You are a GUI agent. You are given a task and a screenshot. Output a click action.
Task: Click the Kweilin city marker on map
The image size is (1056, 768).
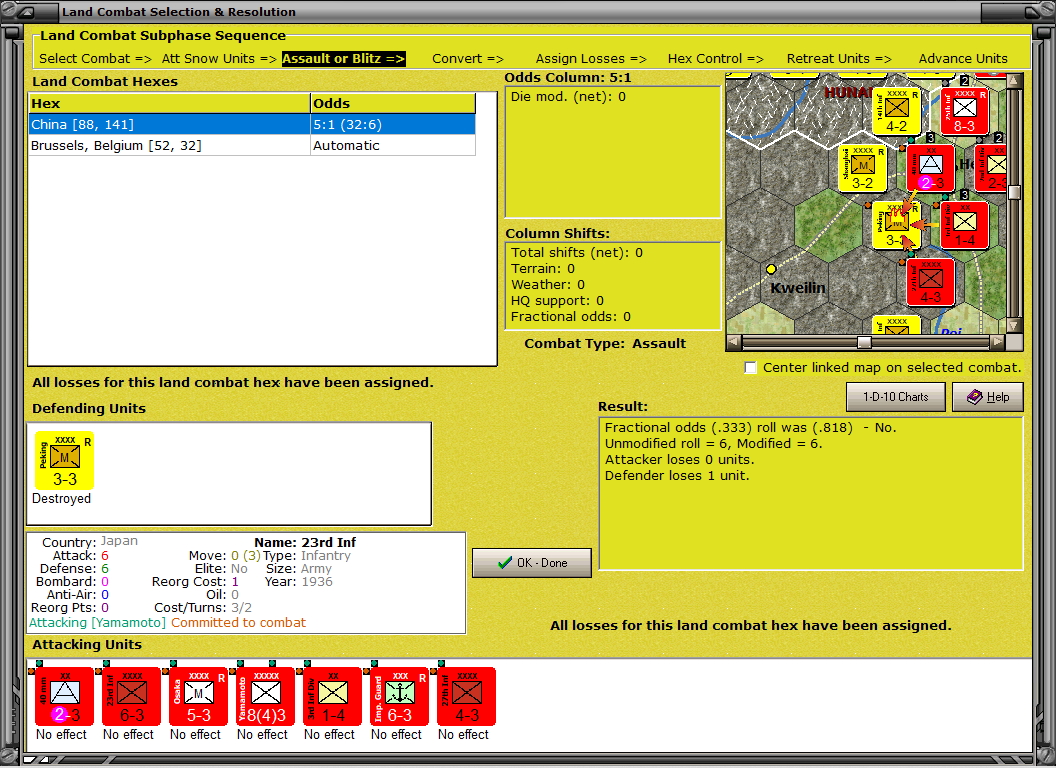(771, 269)
